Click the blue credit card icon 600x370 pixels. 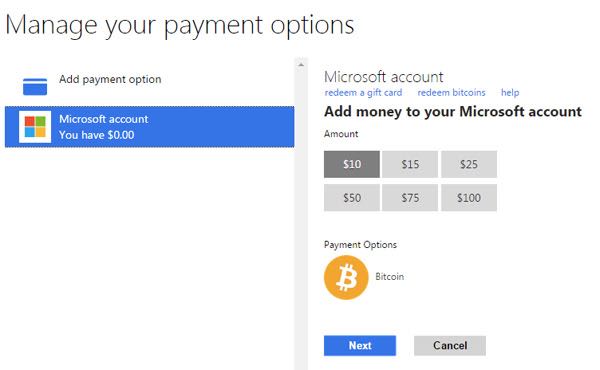coord(35,86)
